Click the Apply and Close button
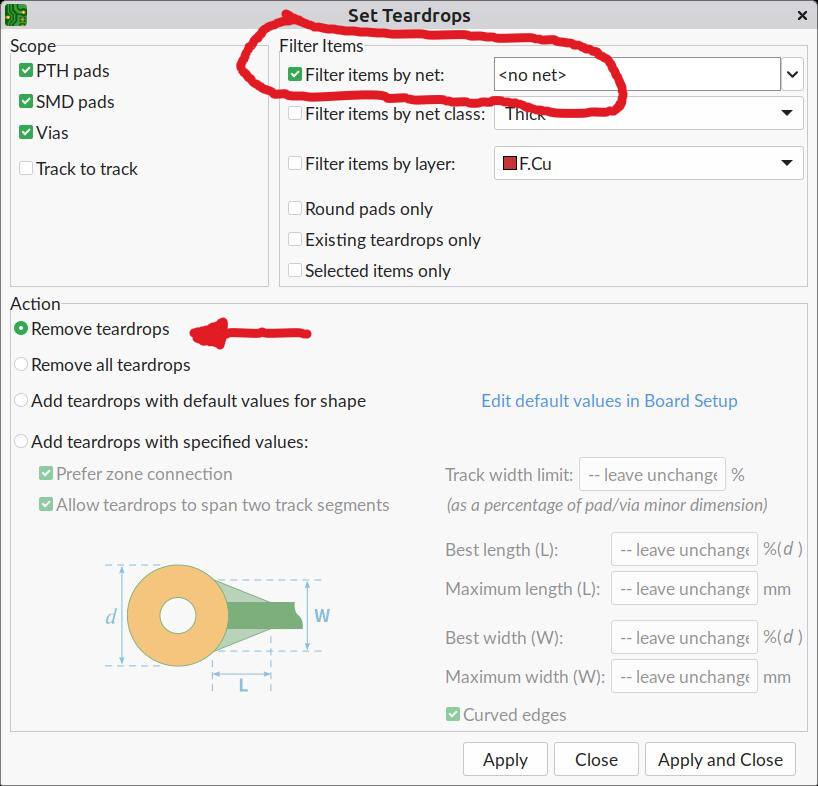Viewport: 818px width, 786px height. coord(720,759)
